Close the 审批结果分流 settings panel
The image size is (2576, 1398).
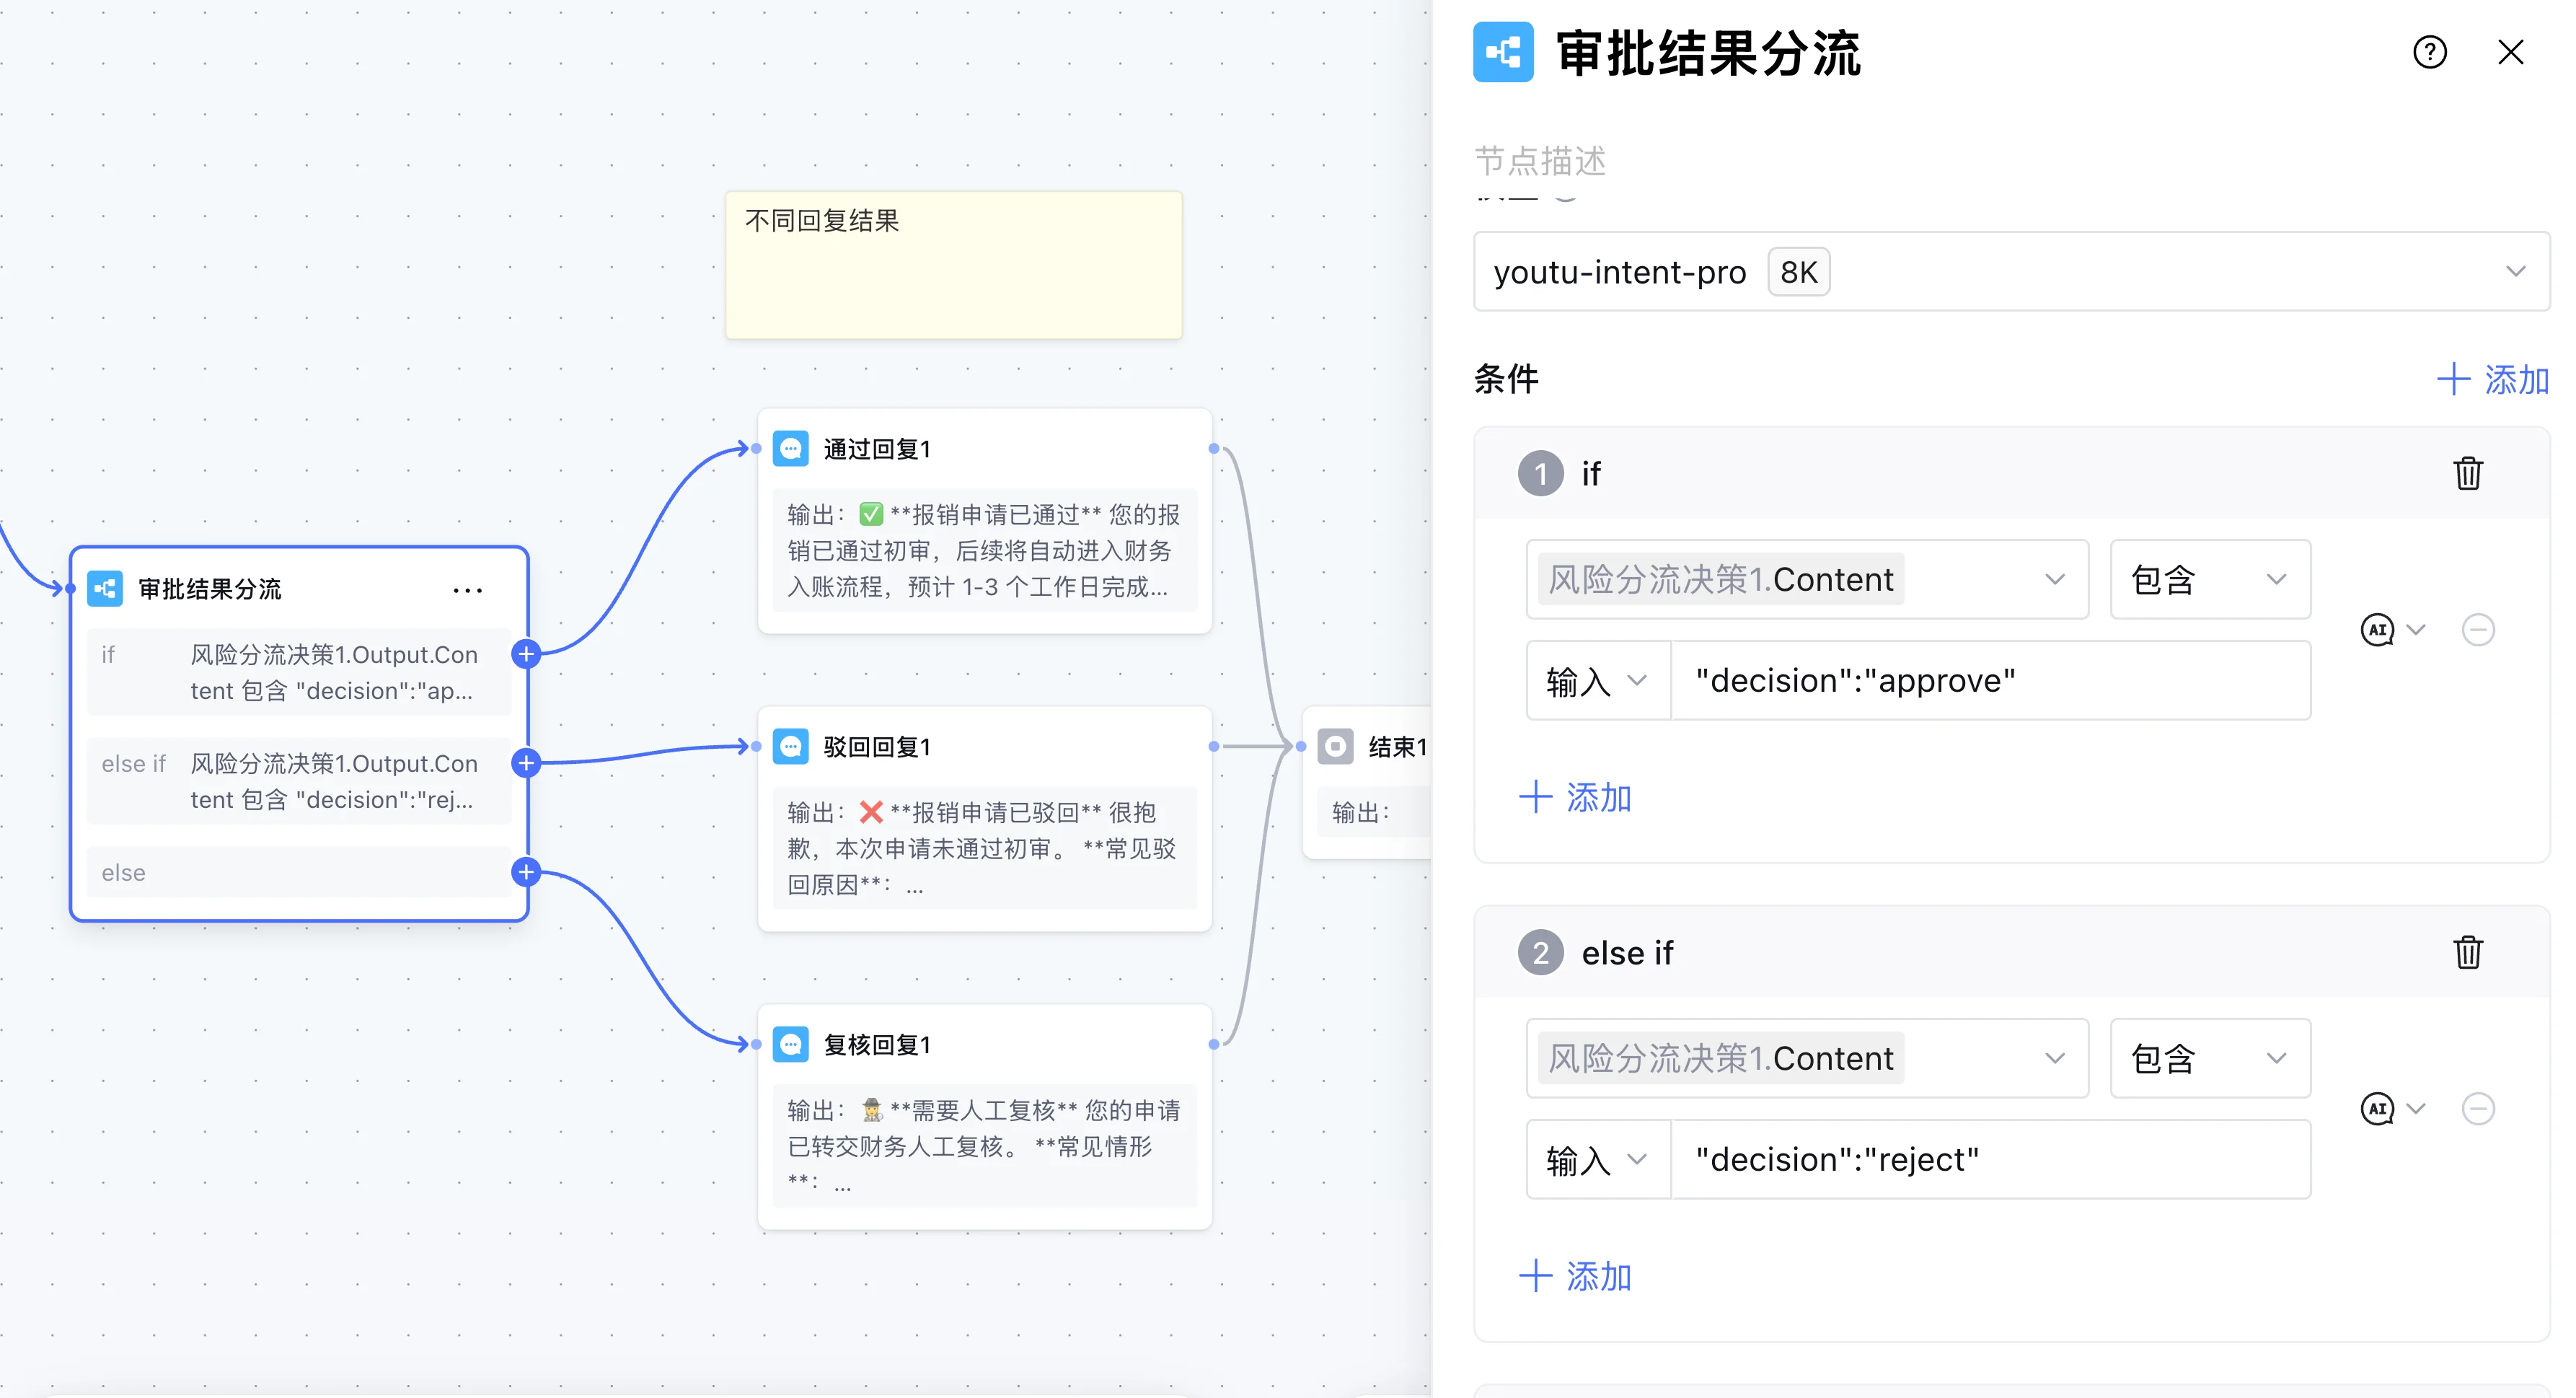tap(2510, 52)
